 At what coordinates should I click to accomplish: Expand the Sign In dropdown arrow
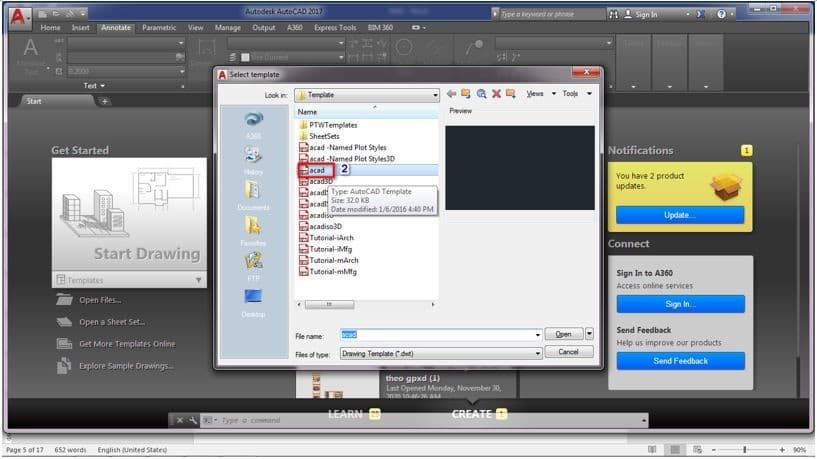(x=688, y=15)
